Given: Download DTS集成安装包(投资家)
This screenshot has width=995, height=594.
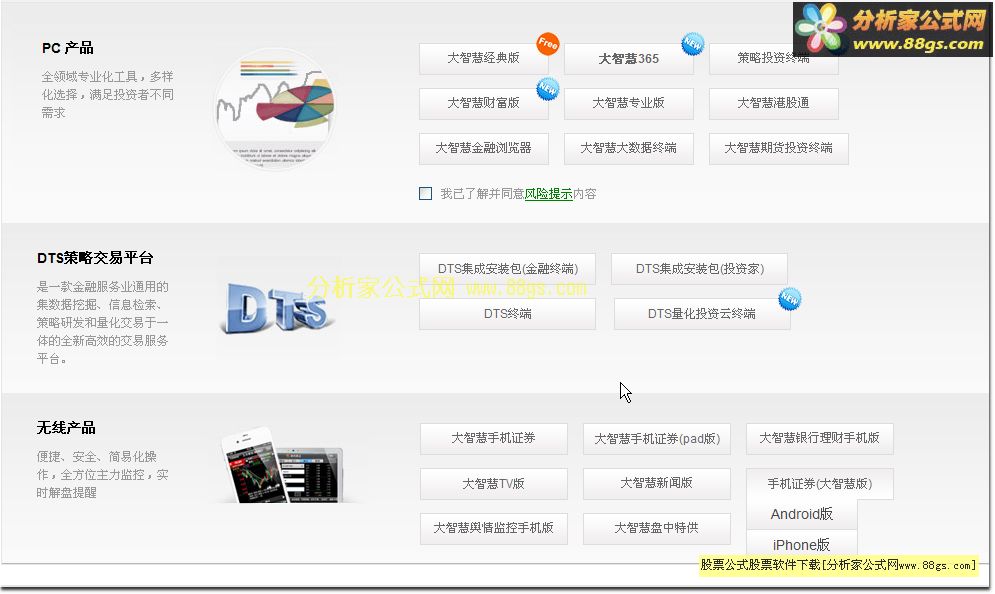Looking at the screenshot, I should [x=699, y=269].
